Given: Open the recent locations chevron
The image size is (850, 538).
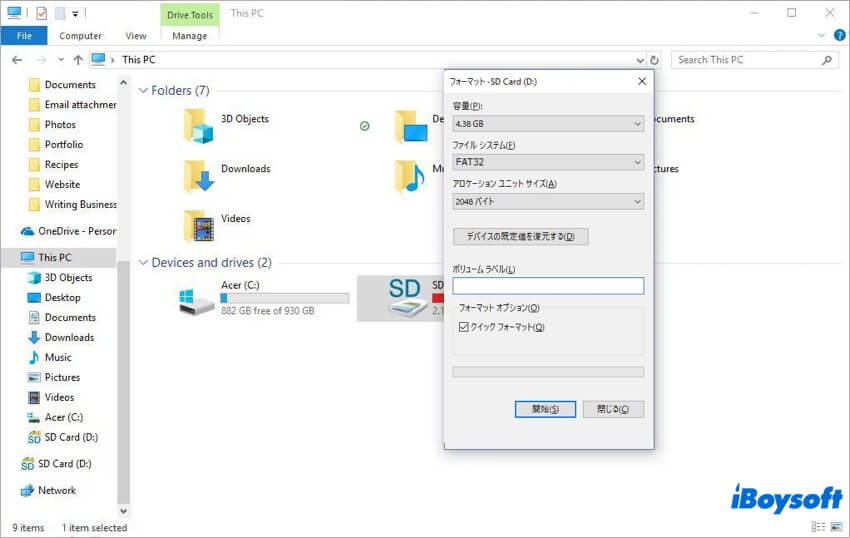Looking at the screenshot, I should pyautogui.click(x=61, y=60).
